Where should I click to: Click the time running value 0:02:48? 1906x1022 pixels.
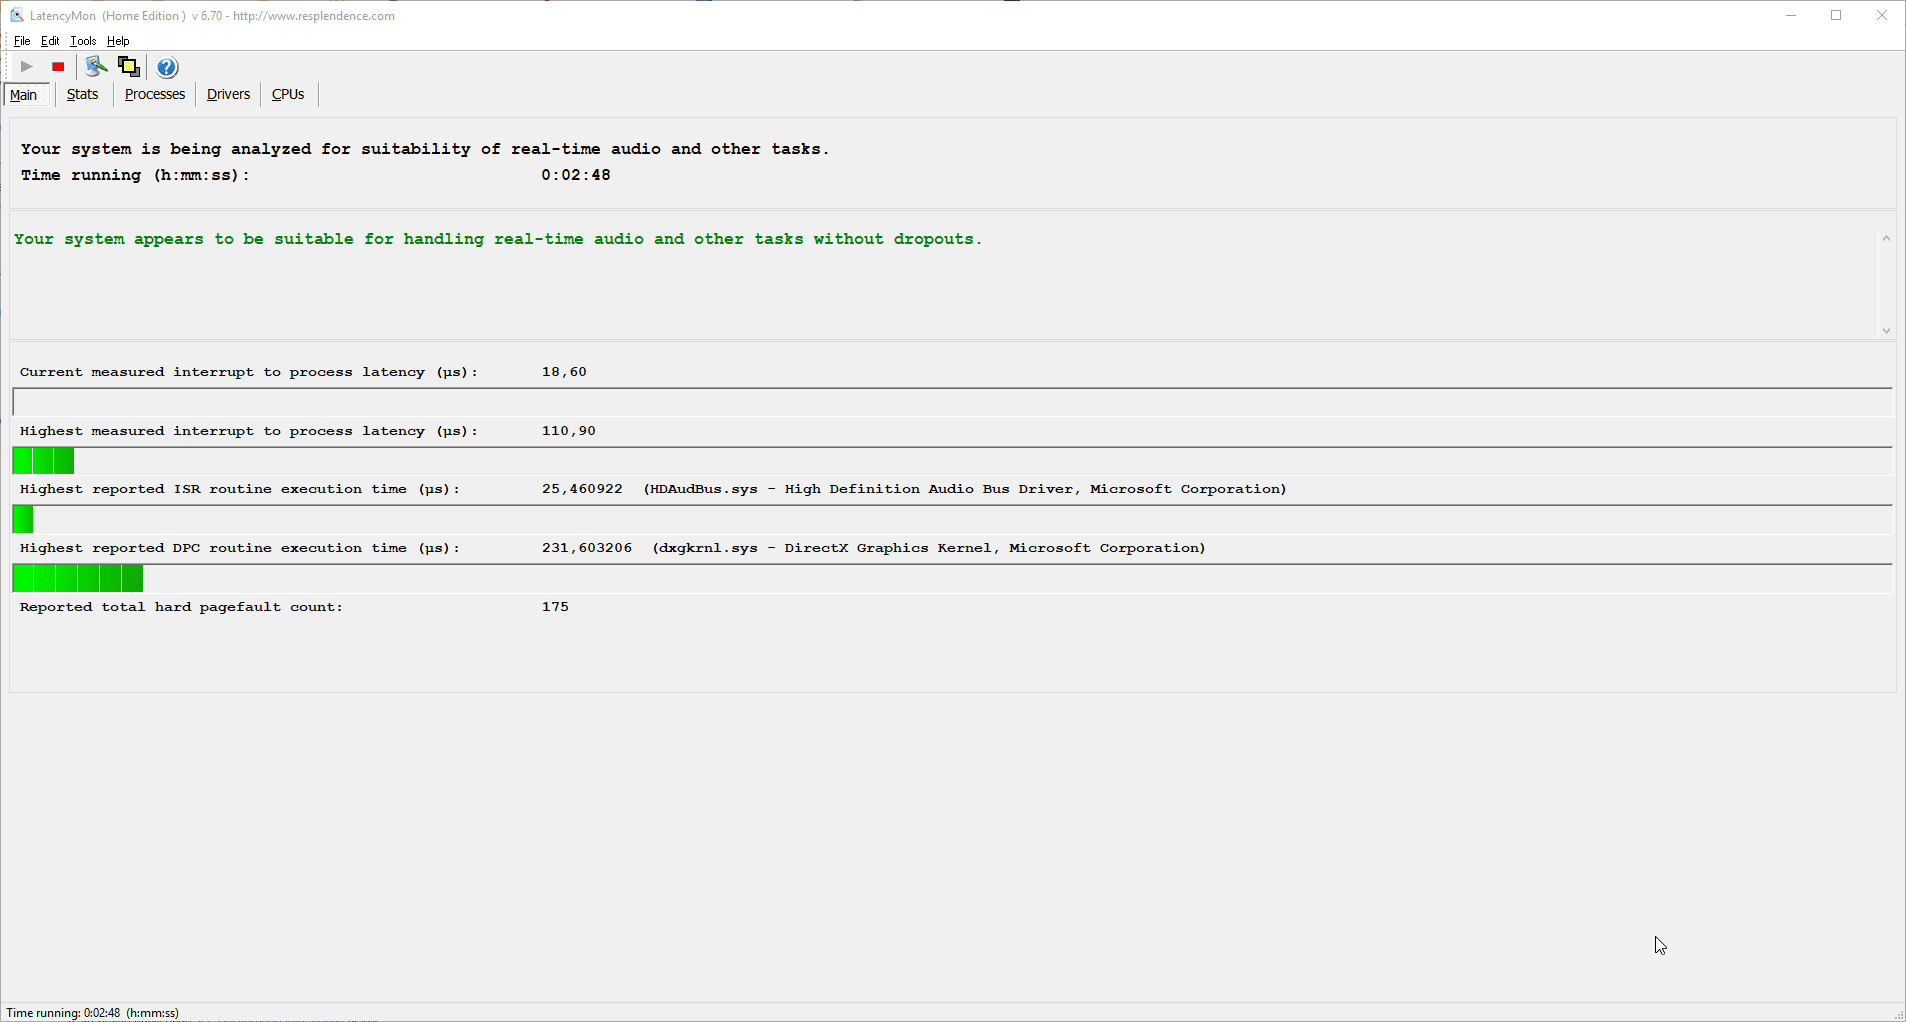[576, 175]
